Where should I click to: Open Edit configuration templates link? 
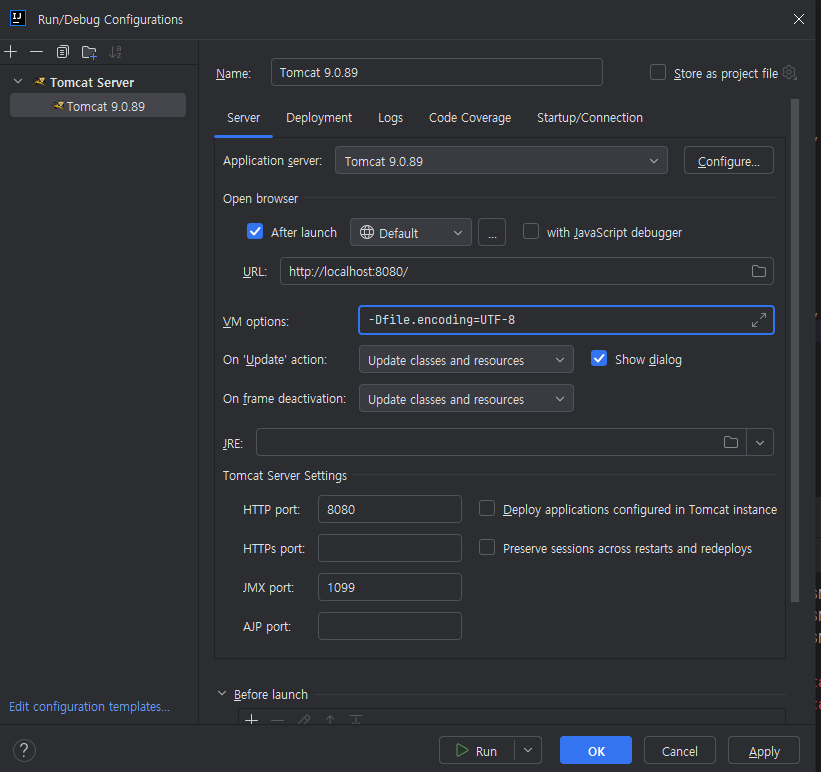pyautogui.click(x=90, y=707)
